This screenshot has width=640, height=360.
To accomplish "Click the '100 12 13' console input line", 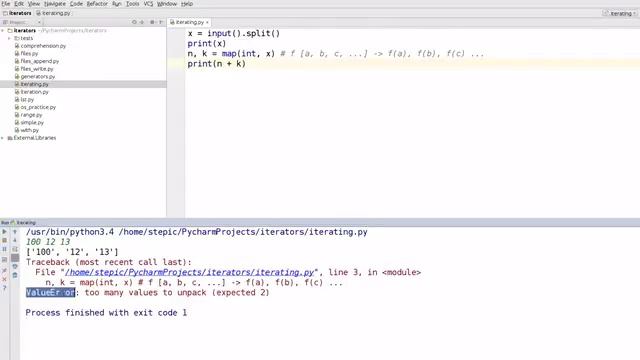I will point(48,242).
